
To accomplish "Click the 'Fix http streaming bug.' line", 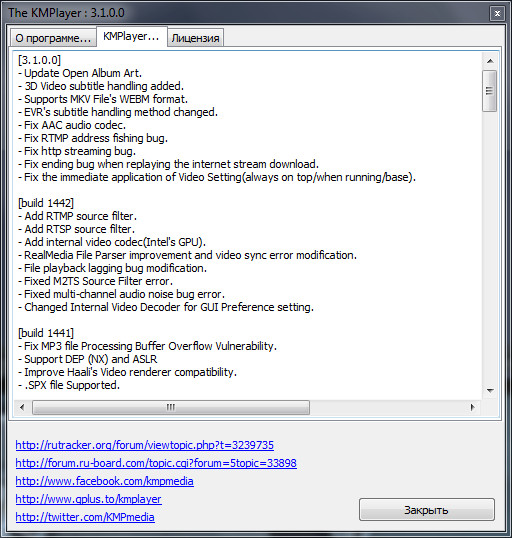I will (x=77, y=151).
